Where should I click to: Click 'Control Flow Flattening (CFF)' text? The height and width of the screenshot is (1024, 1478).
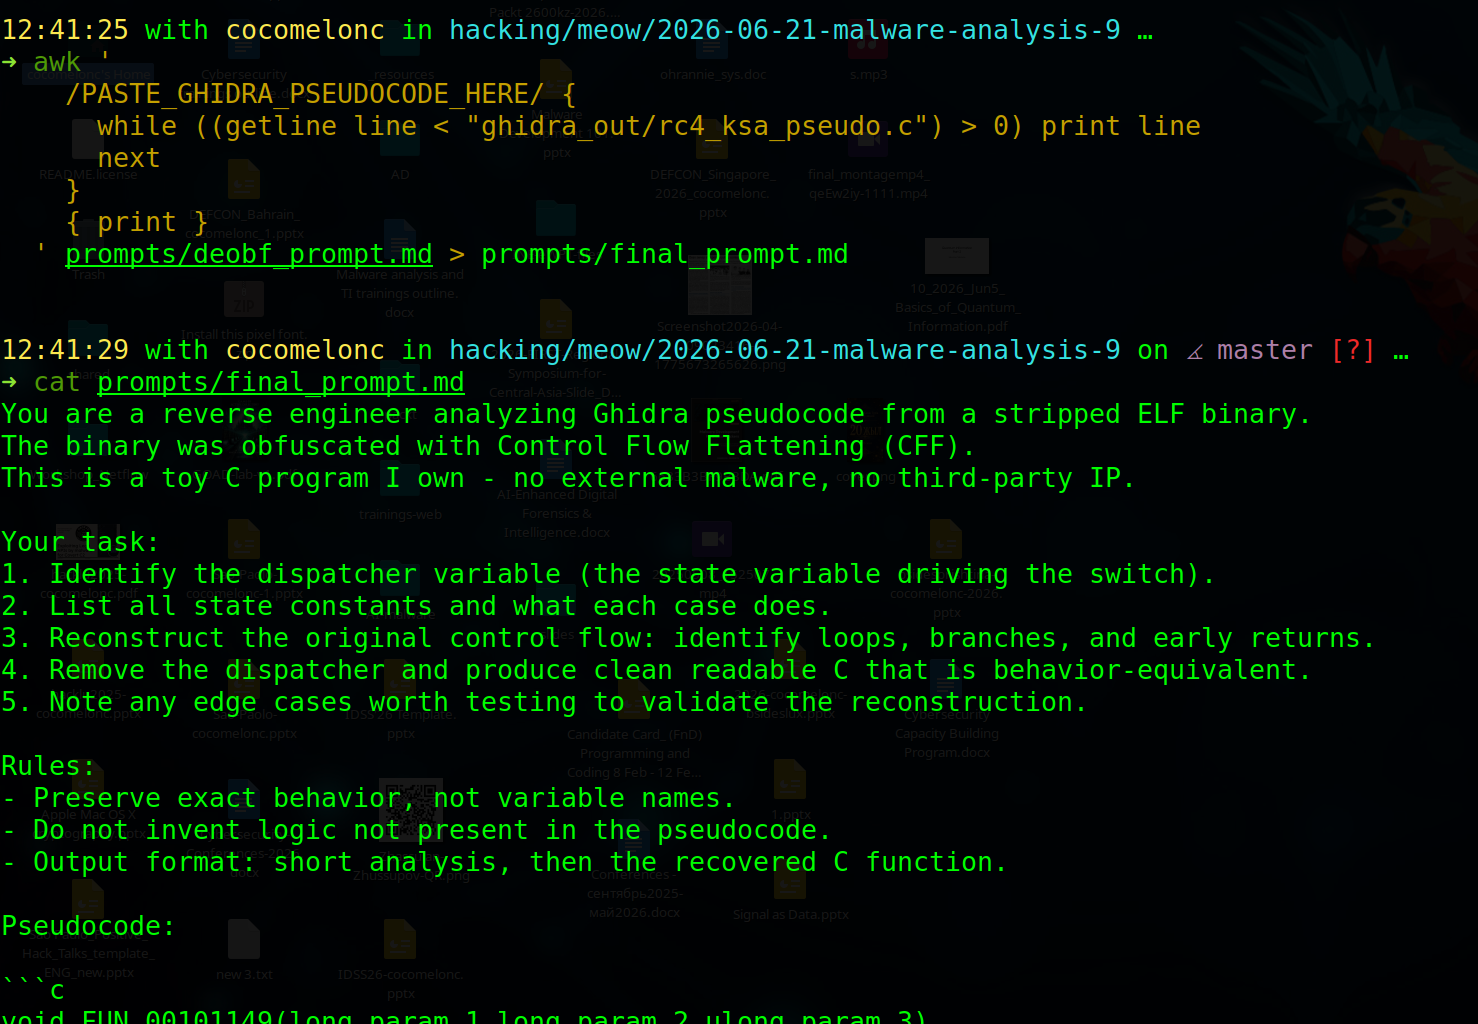coord(728,446)
